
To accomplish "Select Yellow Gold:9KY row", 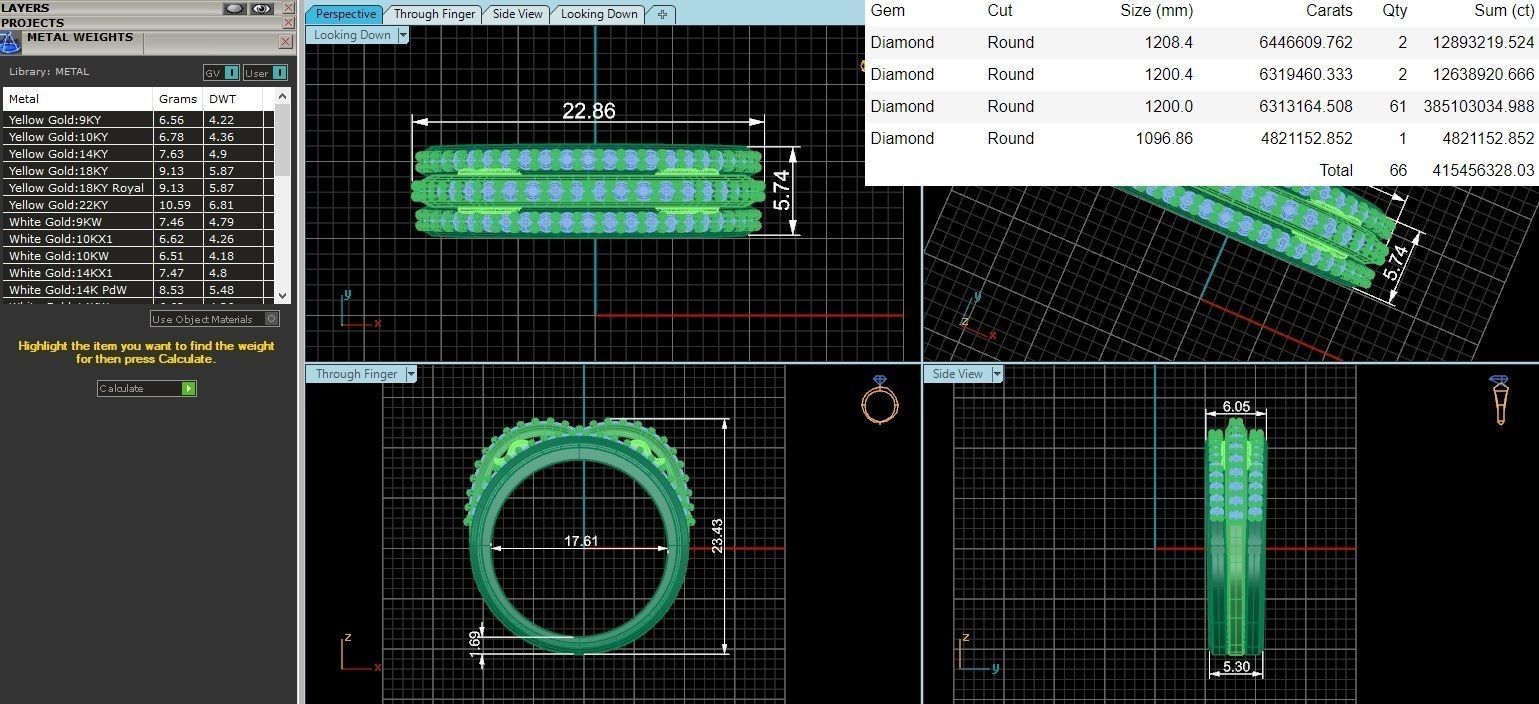I will [139, 120].
